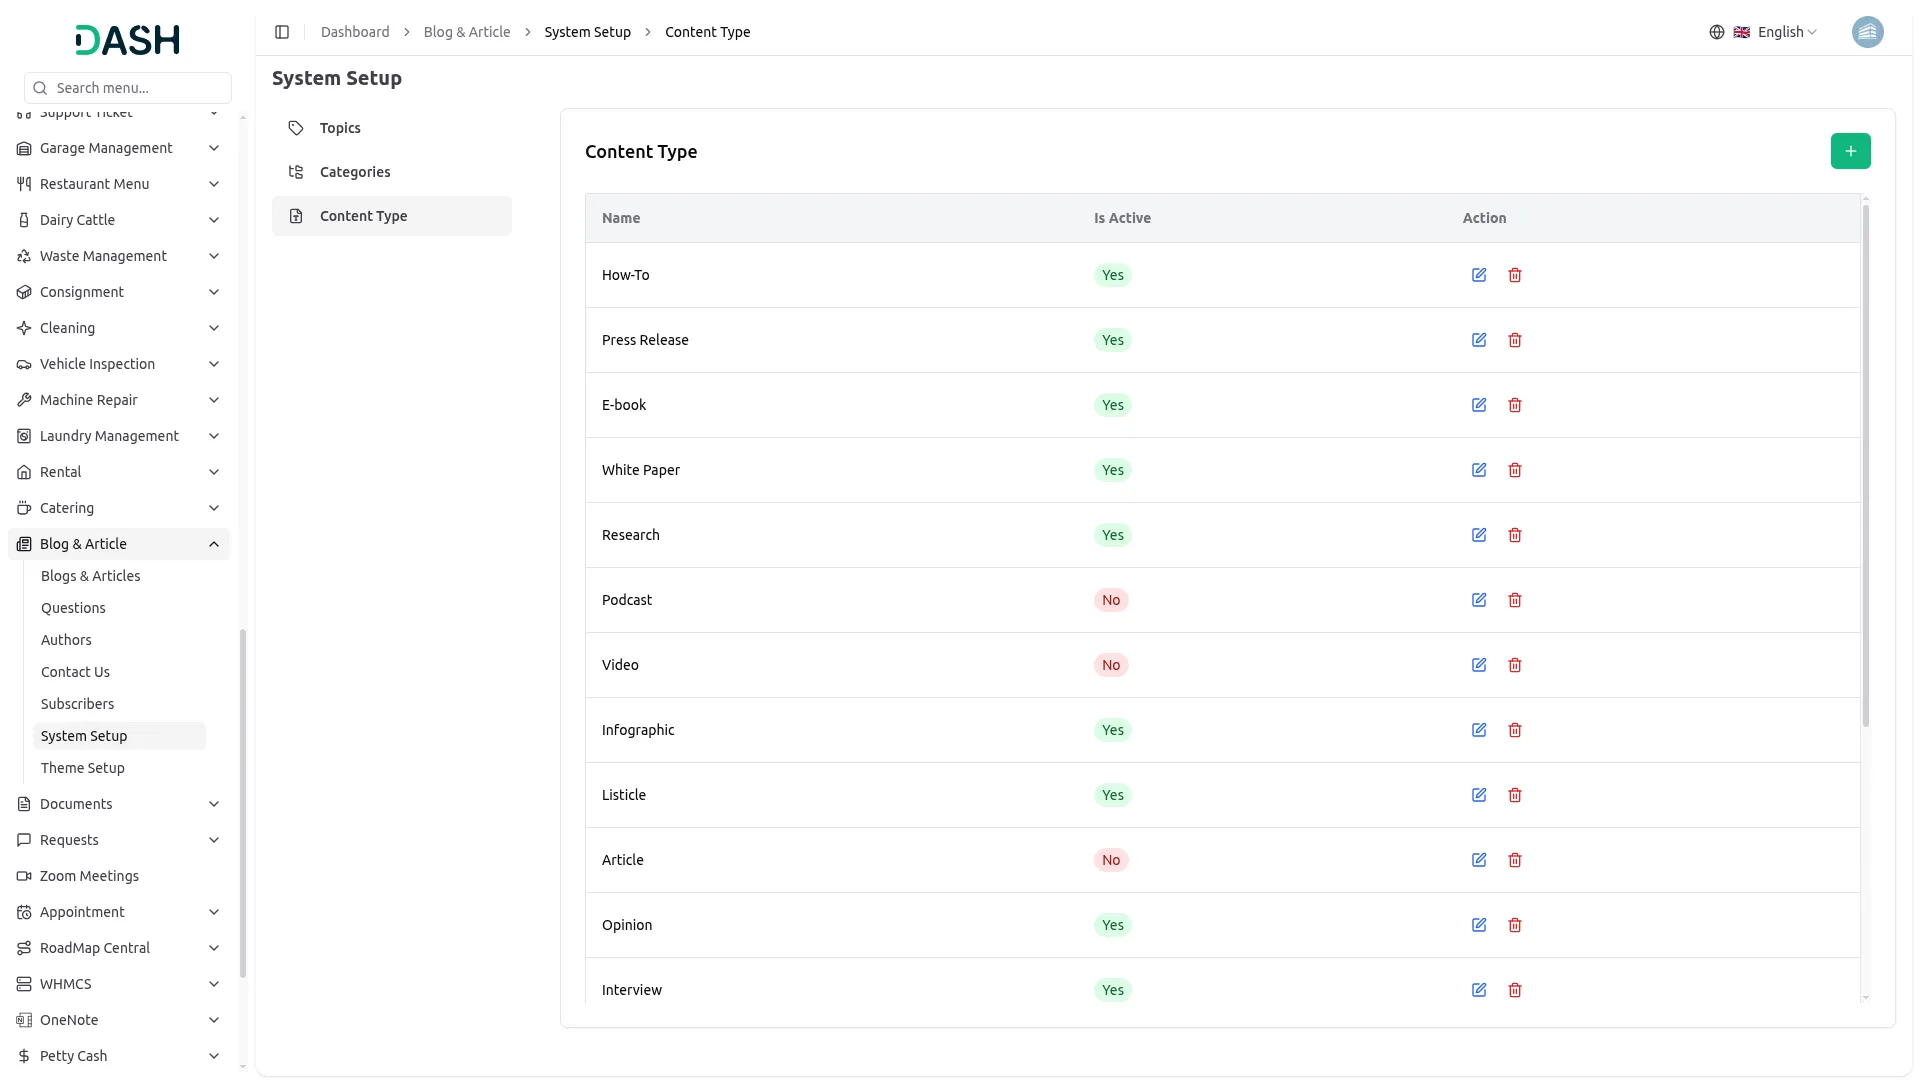
Task: Click the user avatar icon
Action: tap(1867, 32)
